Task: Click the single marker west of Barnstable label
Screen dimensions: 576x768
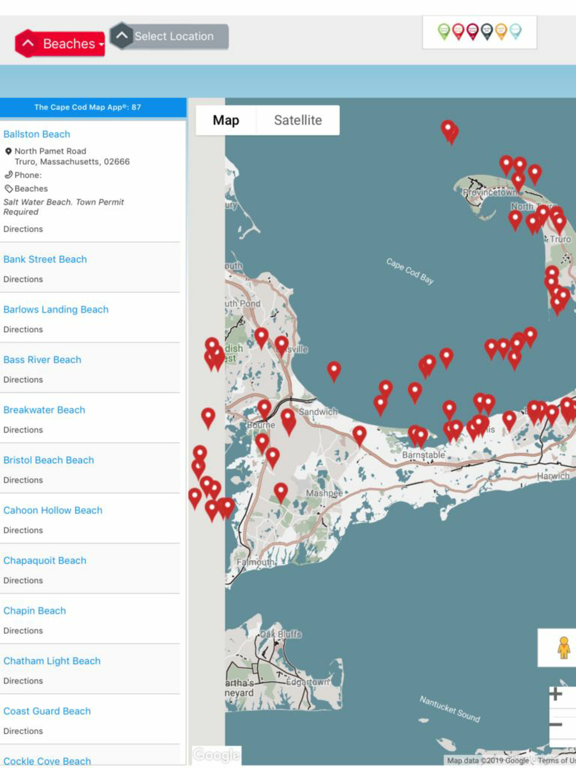Action: tap(360, 436)
